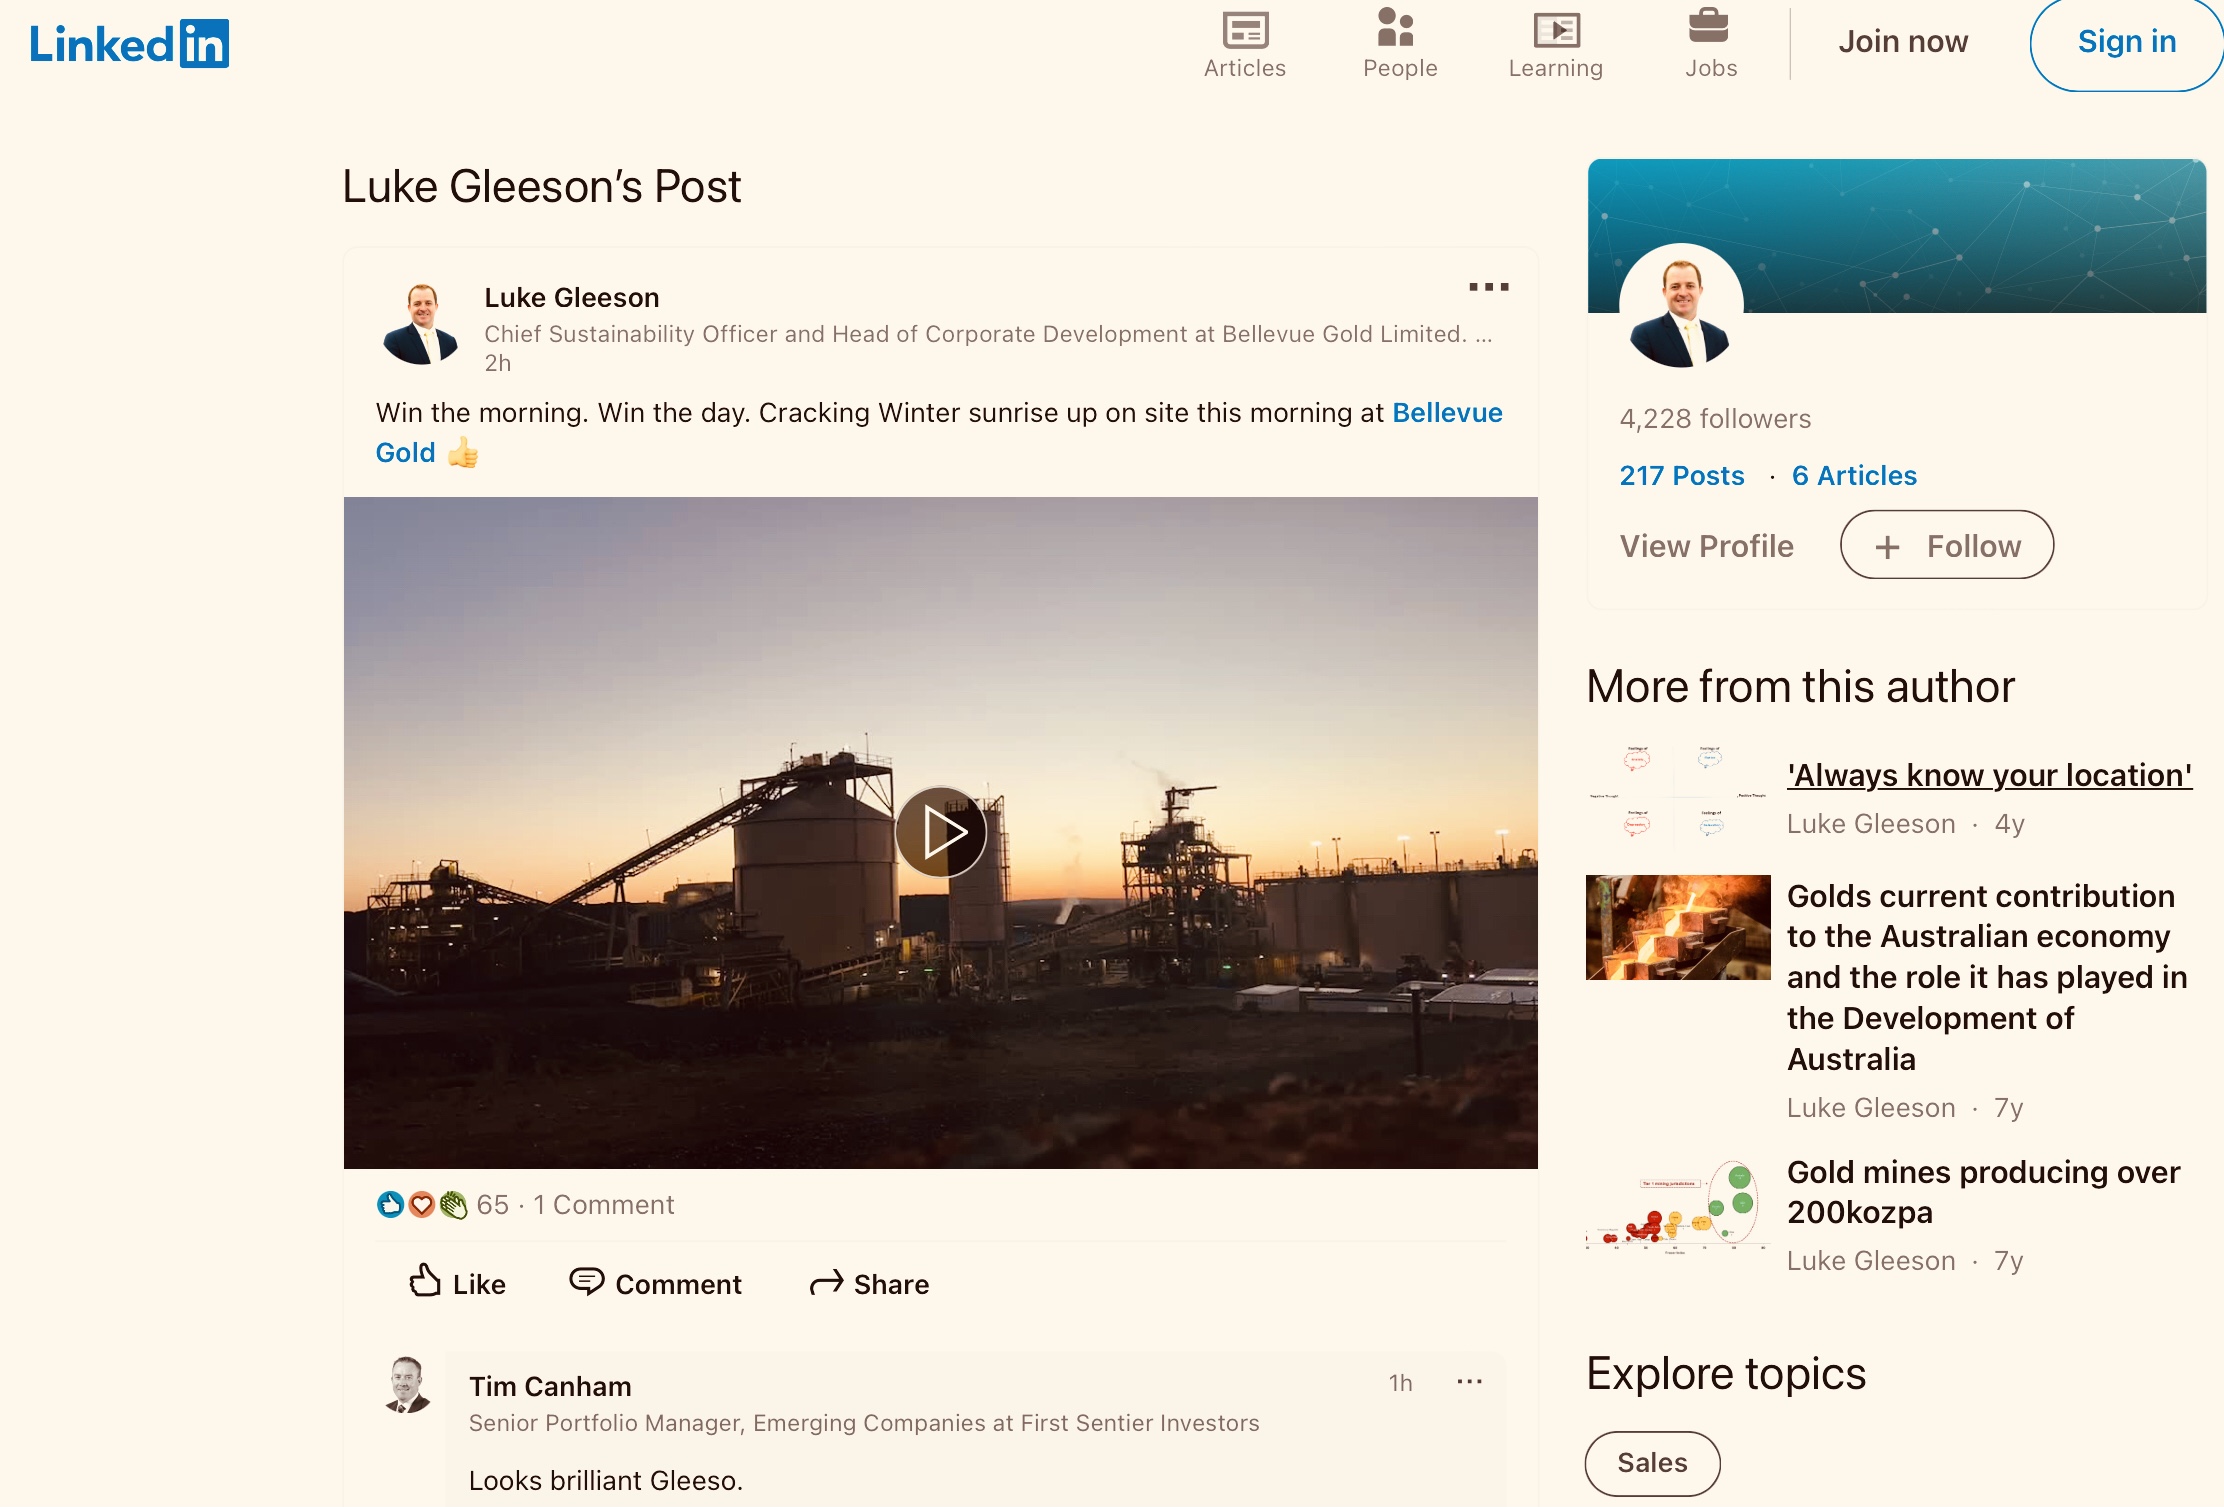This screenshot has width=2224, height=1507.
Task: Click the Sign in button
Action: pos(2126,42)
